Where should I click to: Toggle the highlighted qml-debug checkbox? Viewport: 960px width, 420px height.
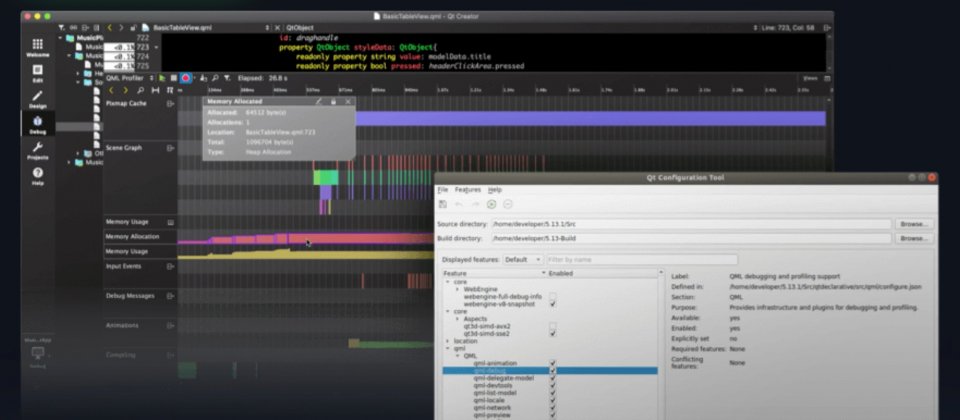click(x=553, y=370)
